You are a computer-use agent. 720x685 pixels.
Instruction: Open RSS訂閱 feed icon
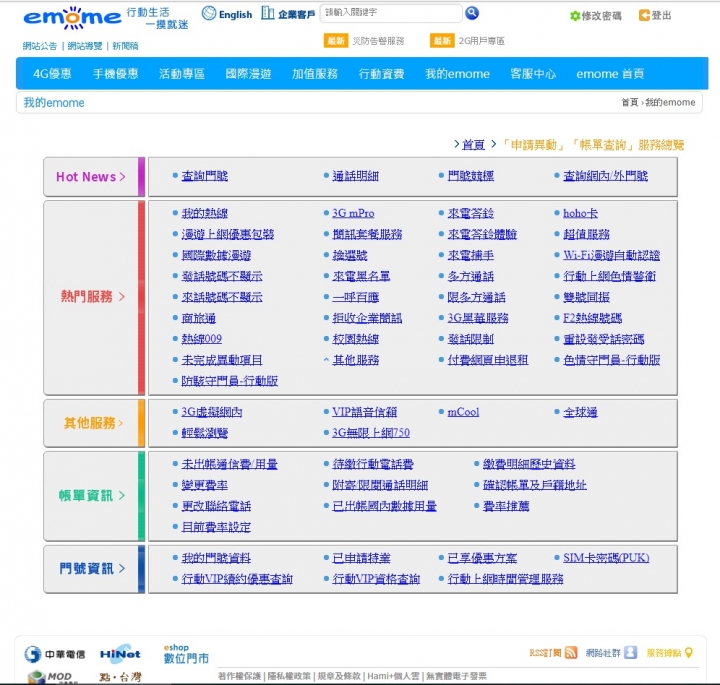[571, 652]
